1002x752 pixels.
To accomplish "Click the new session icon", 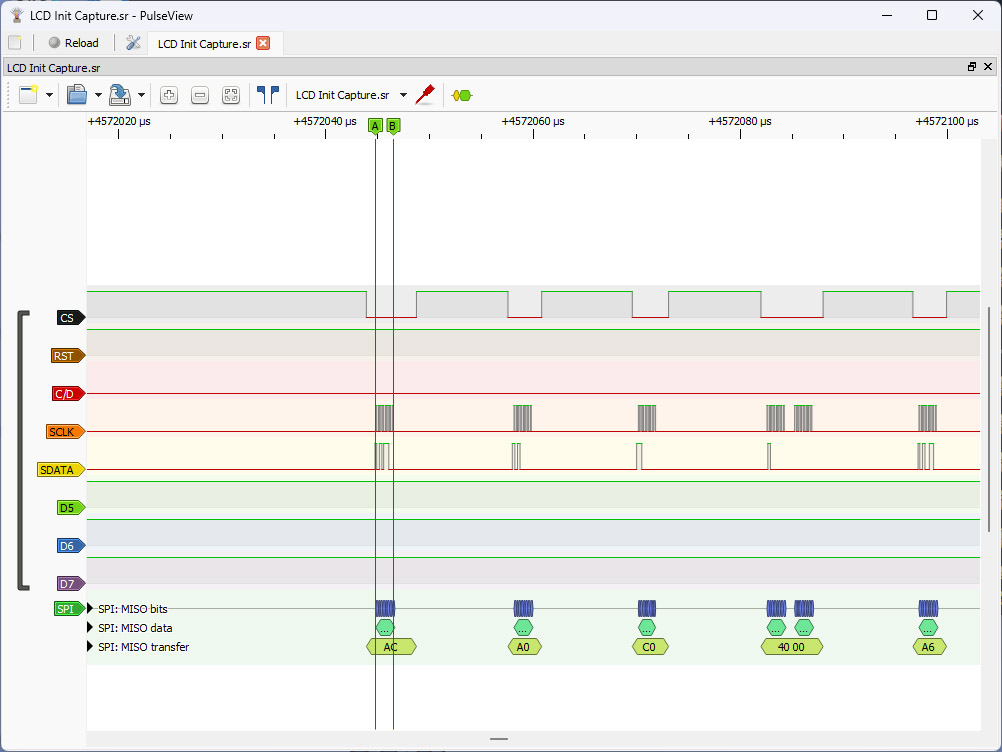I will (28, 95).
